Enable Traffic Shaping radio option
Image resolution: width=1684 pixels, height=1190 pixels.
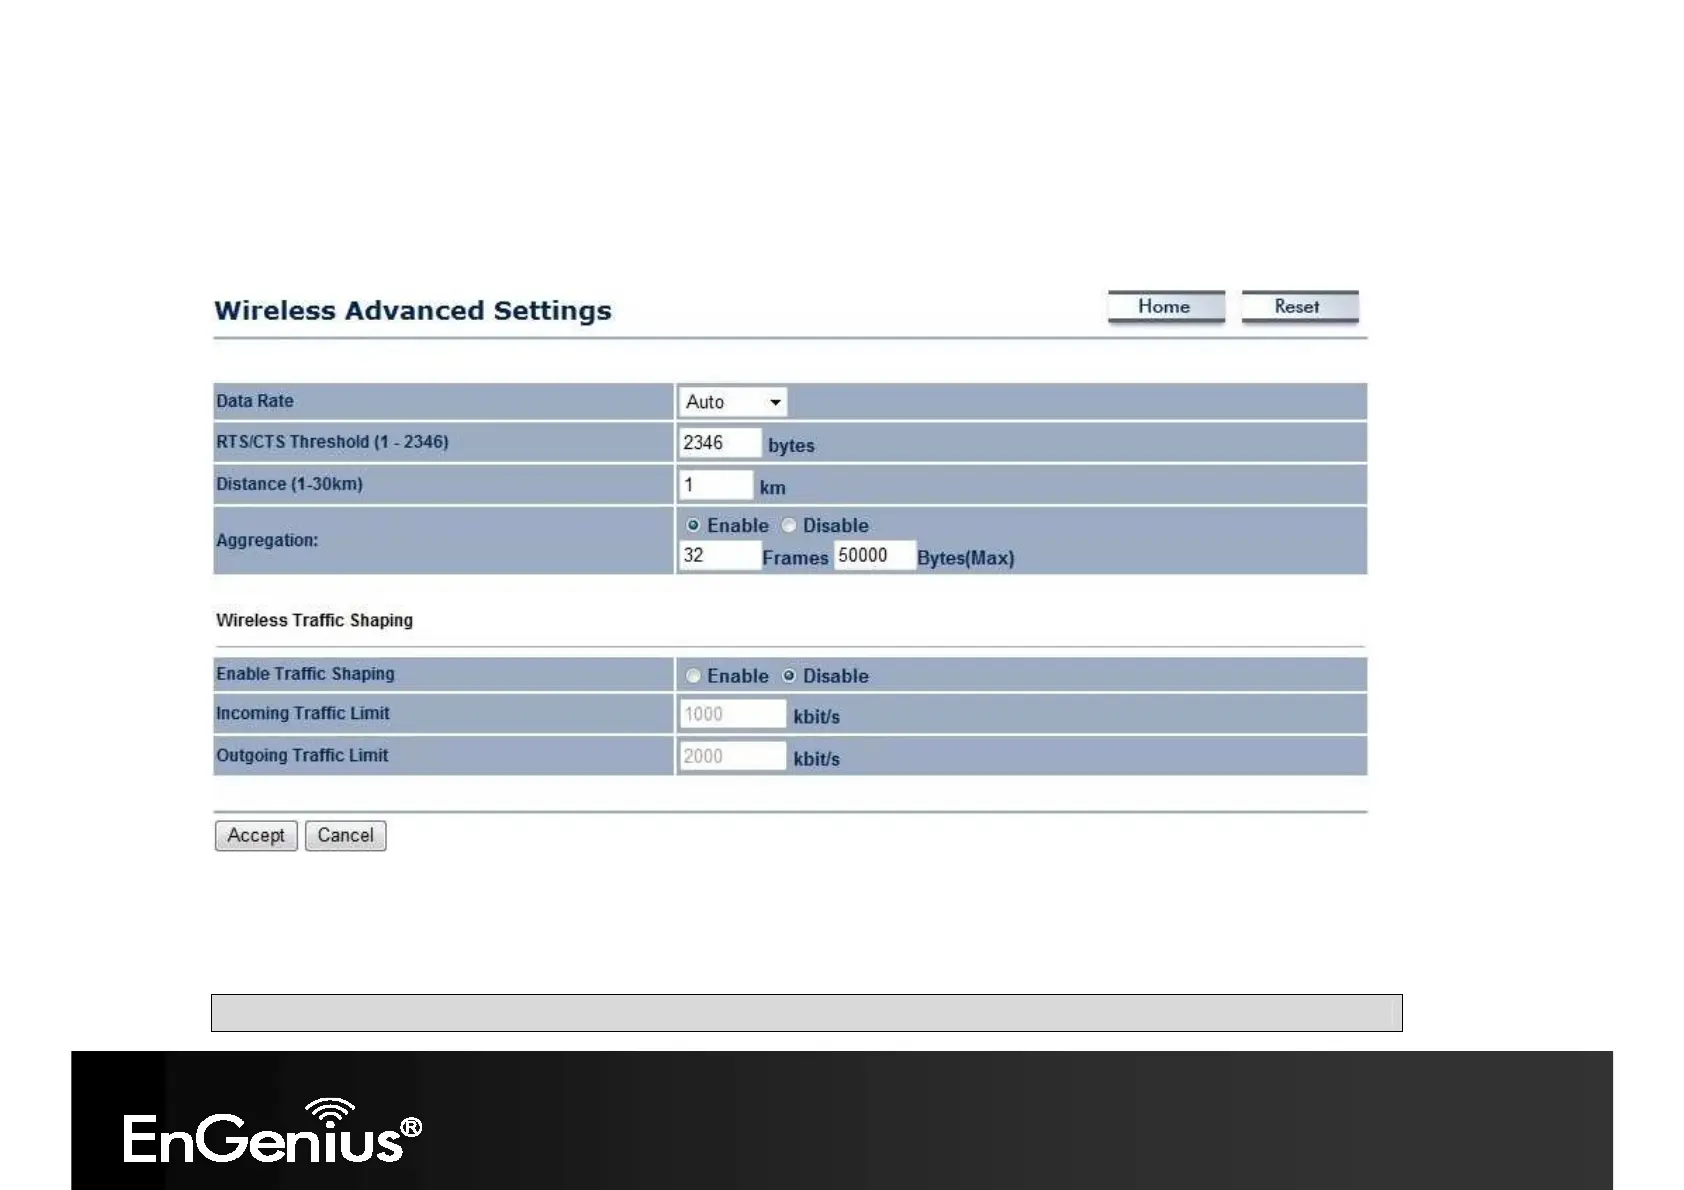tap(693, 676)
